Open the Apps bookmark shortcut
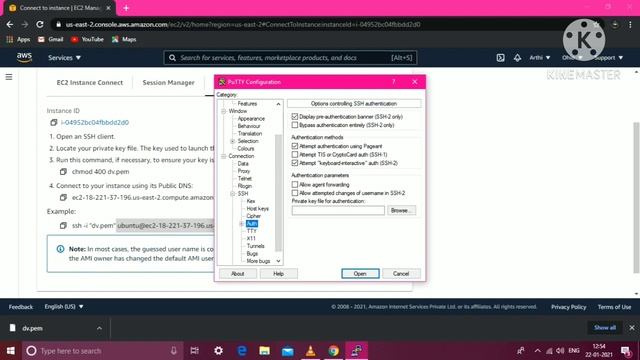The height and width of the screenshot is (360, 640). (x=18, y=39)
